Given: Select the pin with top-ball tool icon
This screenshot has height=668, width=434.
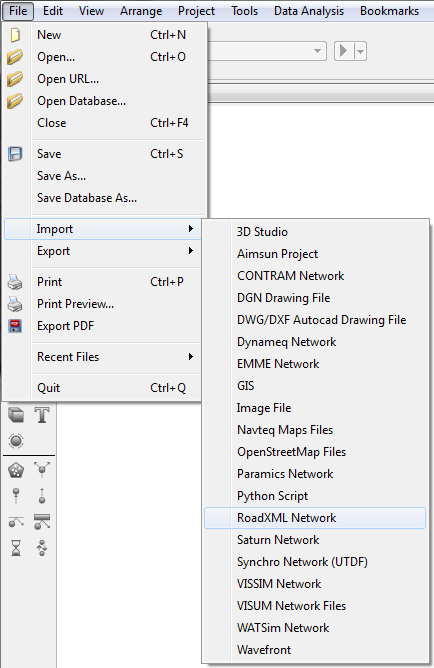Looking at the screenshot, I should pos(16,496).
